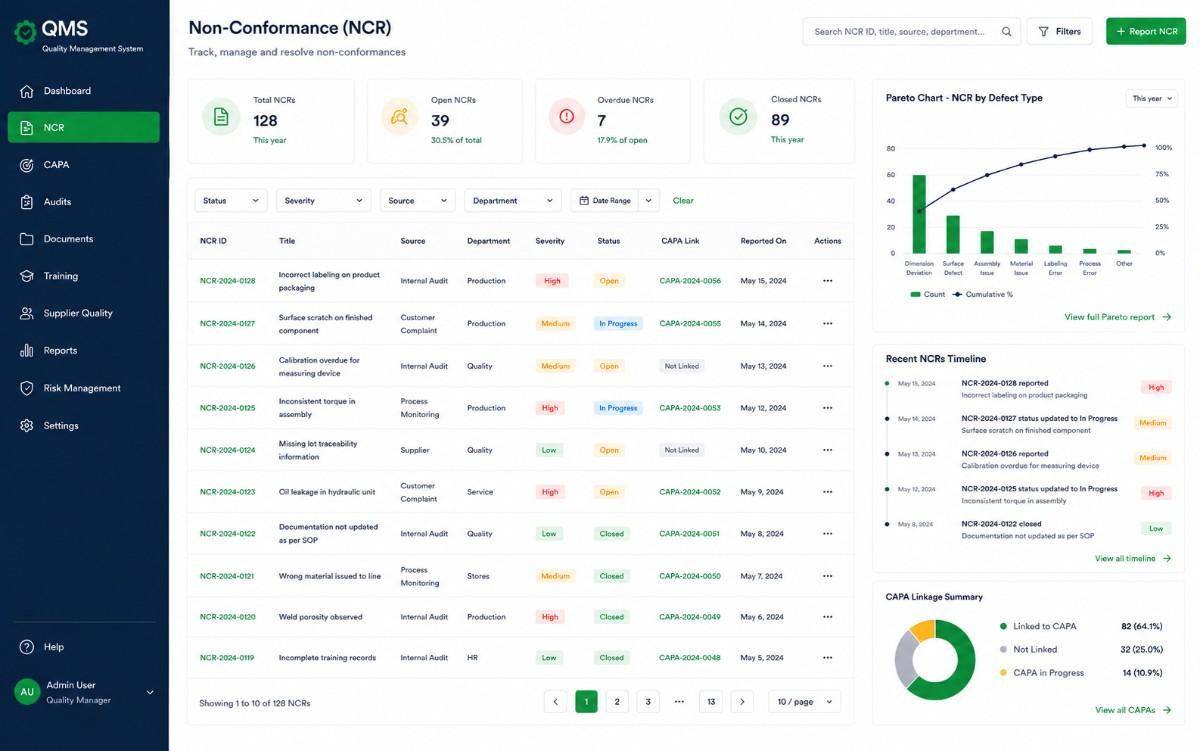This screenshot has height=751, width=1200.
Task: Focus the NCR search input field
Action: (912, 32)
